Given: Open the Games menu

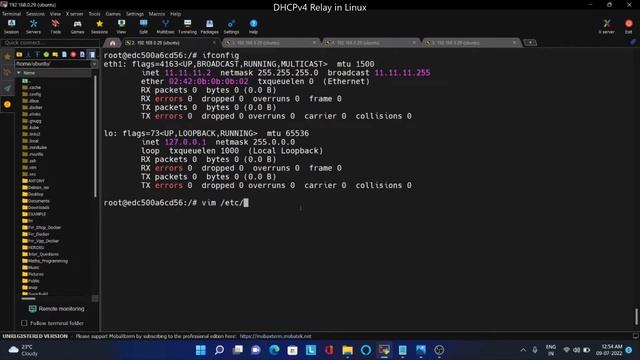Looking at the screenshot, I should click(x=113, y=14).
